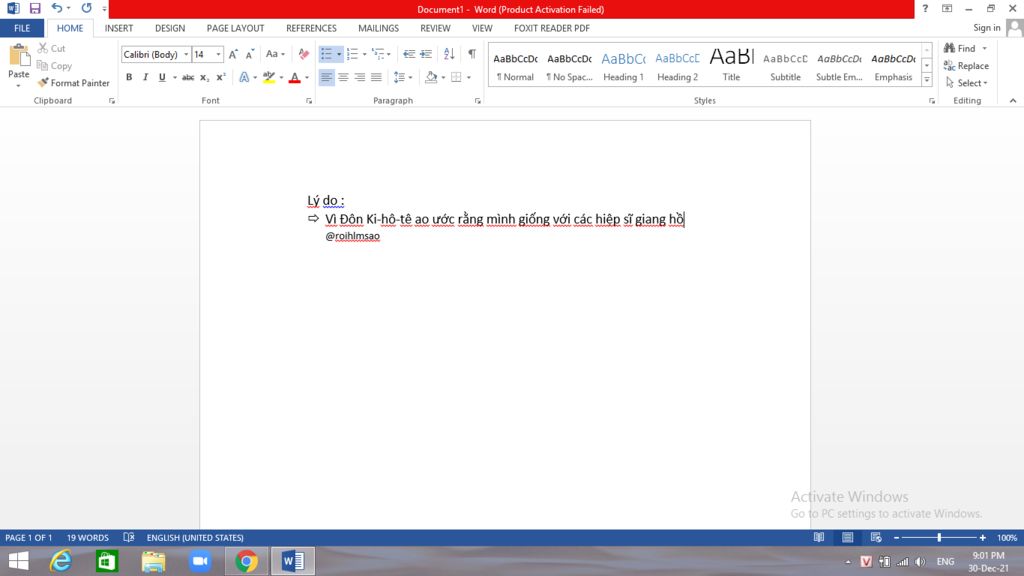Apply strikethrough formatting

tap(188, 77)
